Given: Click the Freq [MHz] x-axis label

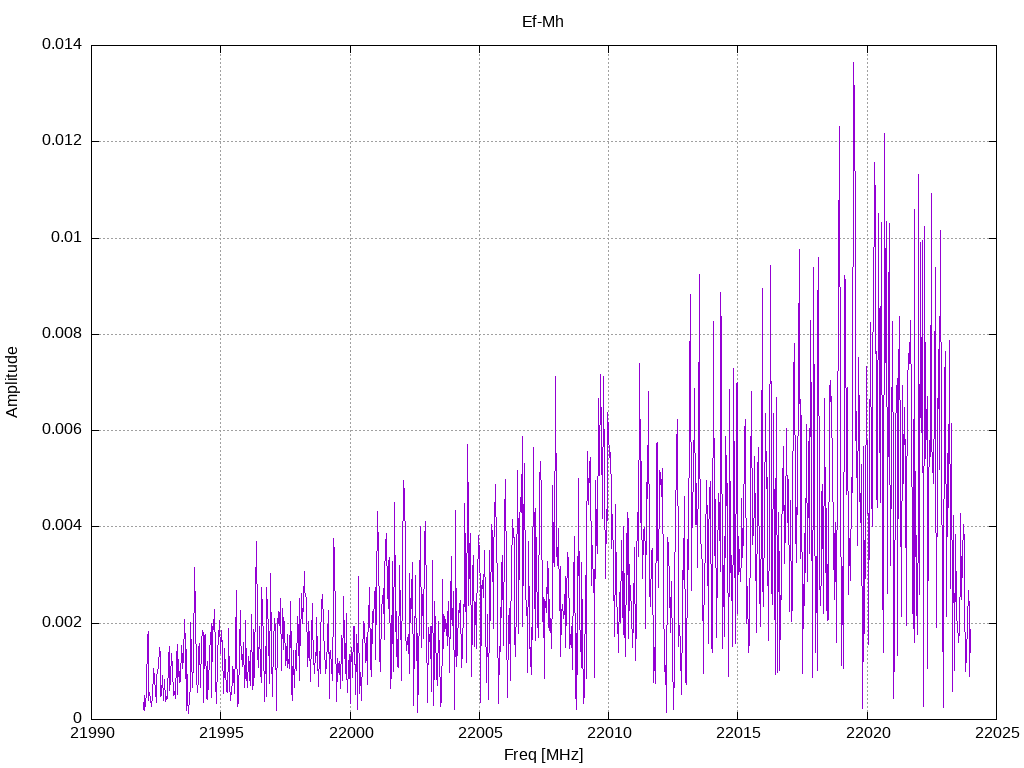Looking at the screenshot, I should point(543,755).
